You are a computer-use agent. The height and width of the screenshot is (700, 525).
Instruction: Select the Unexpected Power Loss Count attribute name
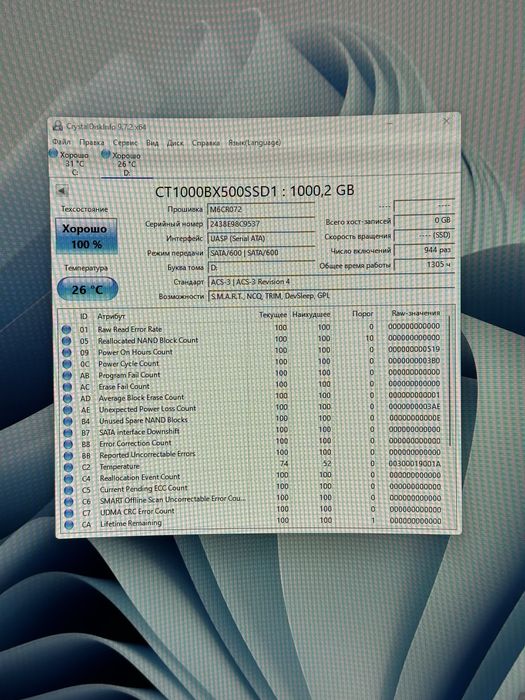(x=147, y=409)
